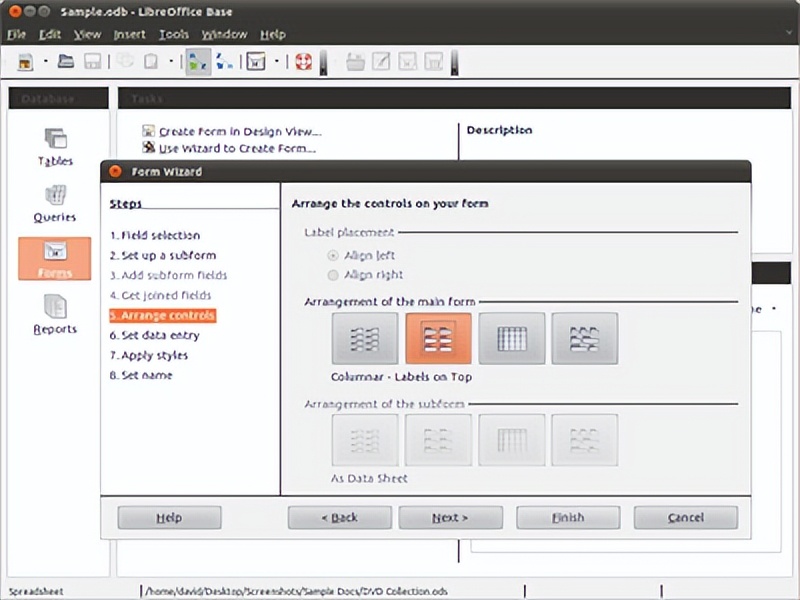Select the Align right radio button

(x=331, y=275)
